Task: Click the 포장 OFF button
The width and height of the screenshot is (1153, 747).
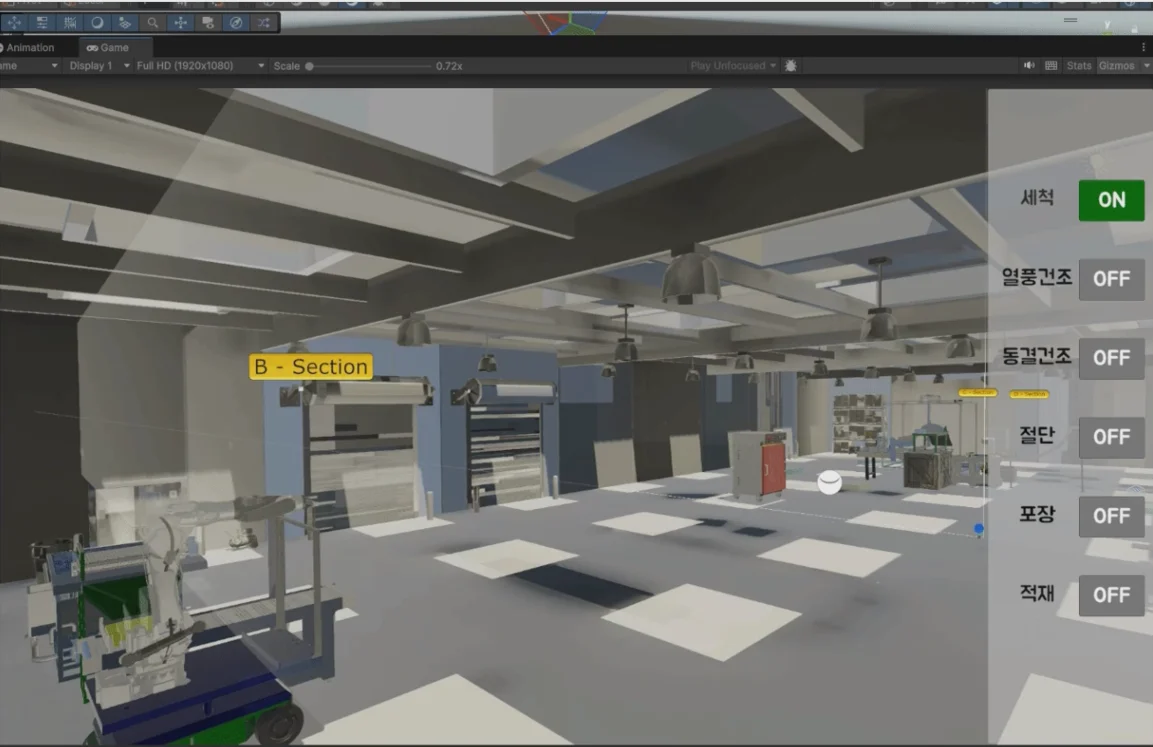Action: point(1111,516)
